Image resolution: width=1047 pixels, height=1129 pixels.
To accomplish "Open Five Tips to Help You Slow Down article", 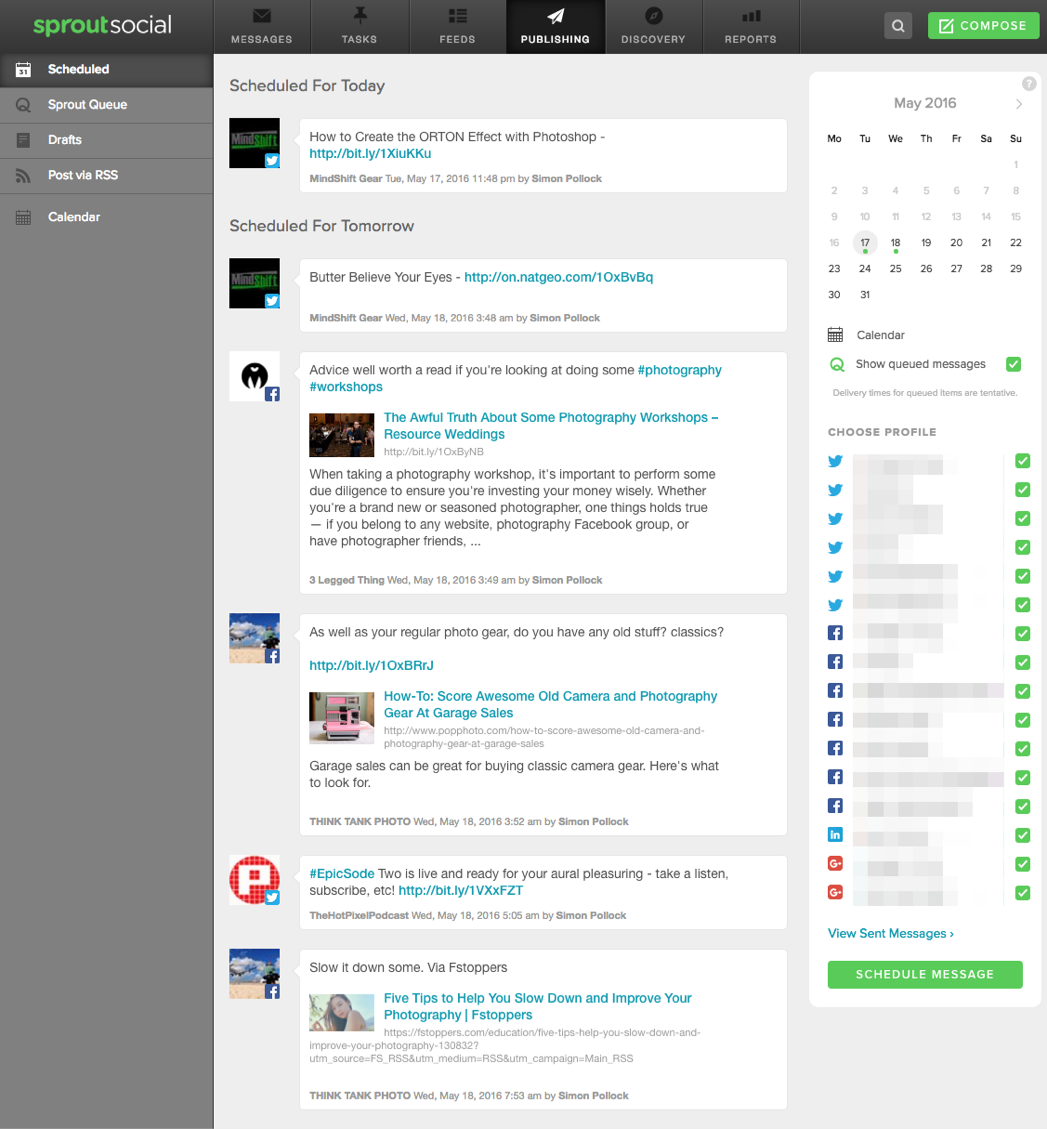I will (x=537, y=1007).
